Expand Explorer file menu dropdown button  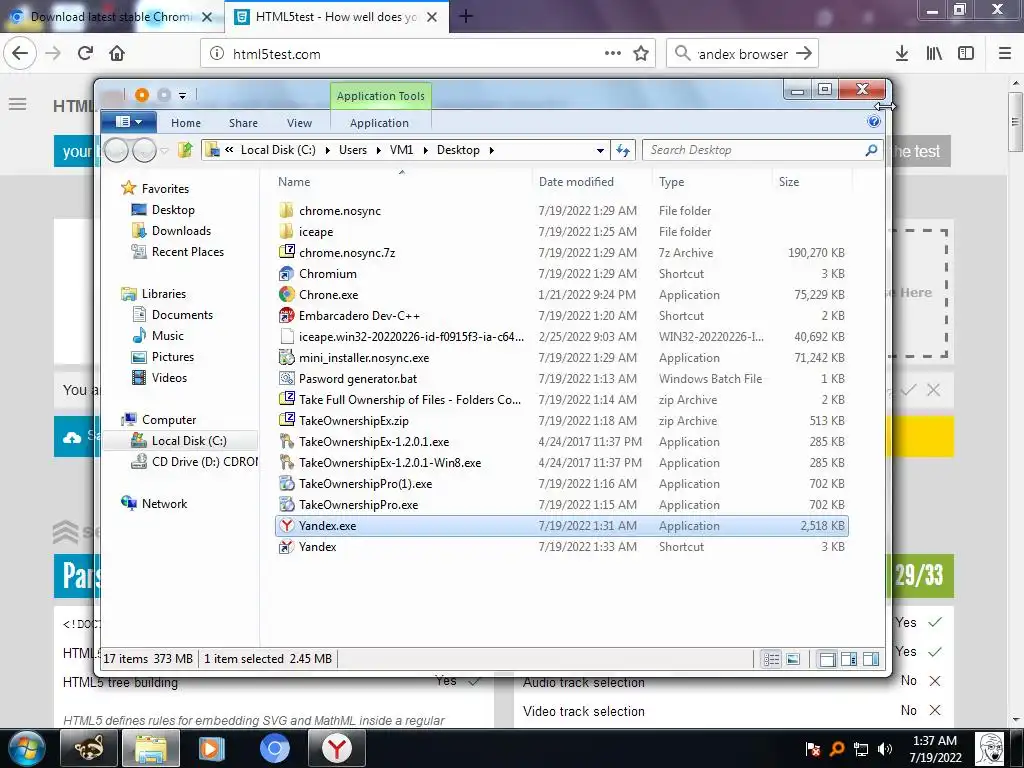point(129,121)
